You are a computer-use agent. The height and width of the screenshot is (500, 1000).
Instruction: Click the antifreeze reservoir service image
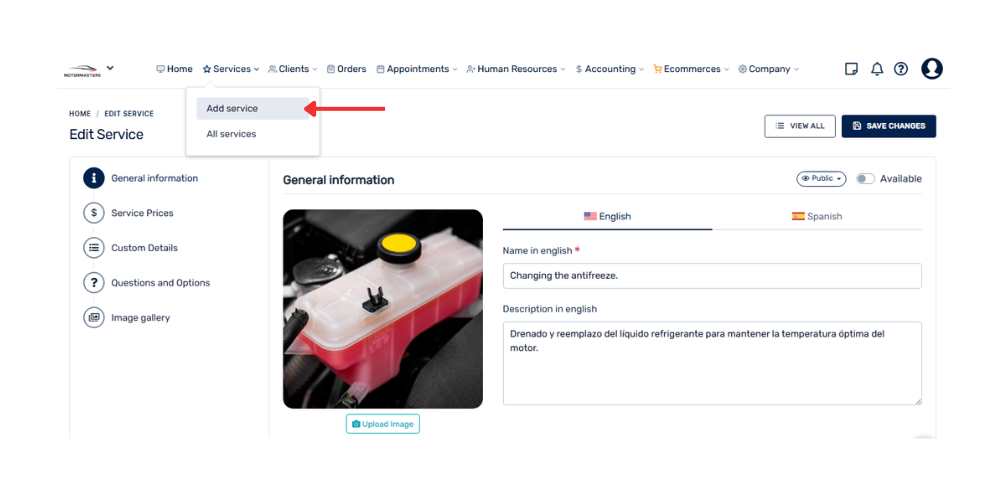click(383, 309)
